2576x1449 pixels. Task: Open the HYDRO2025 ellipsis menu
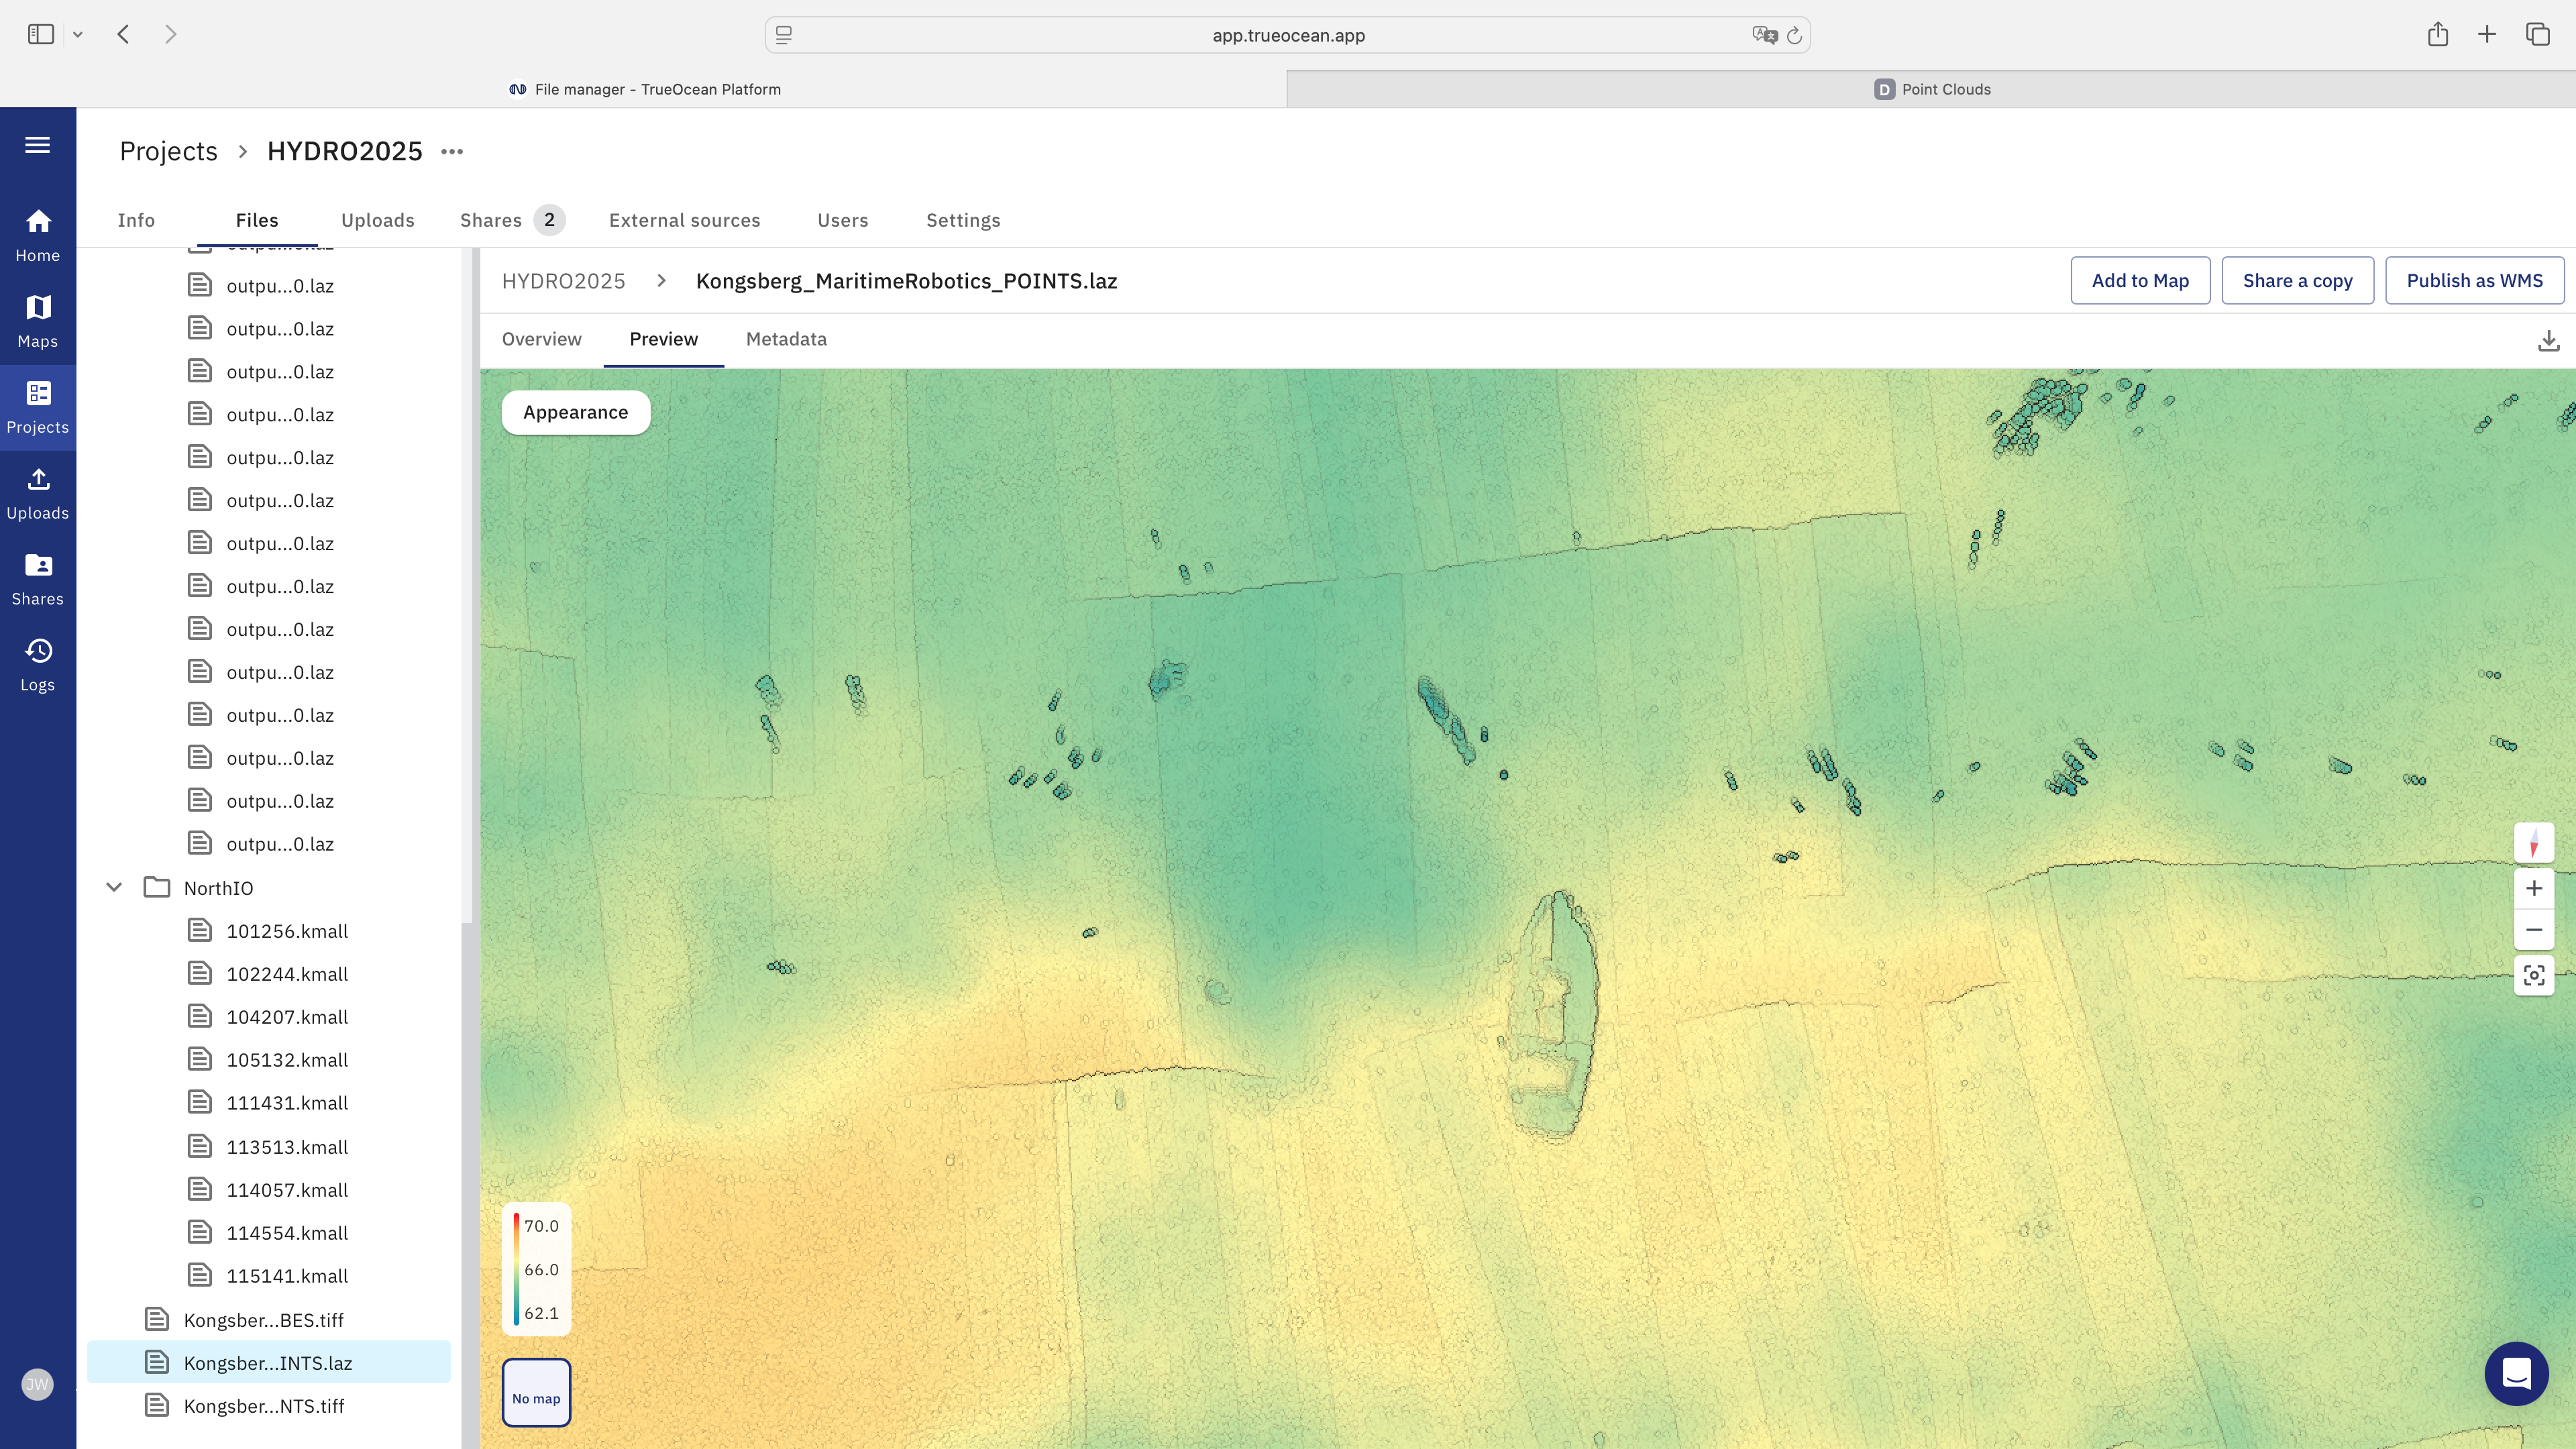(x=451, y=151)
